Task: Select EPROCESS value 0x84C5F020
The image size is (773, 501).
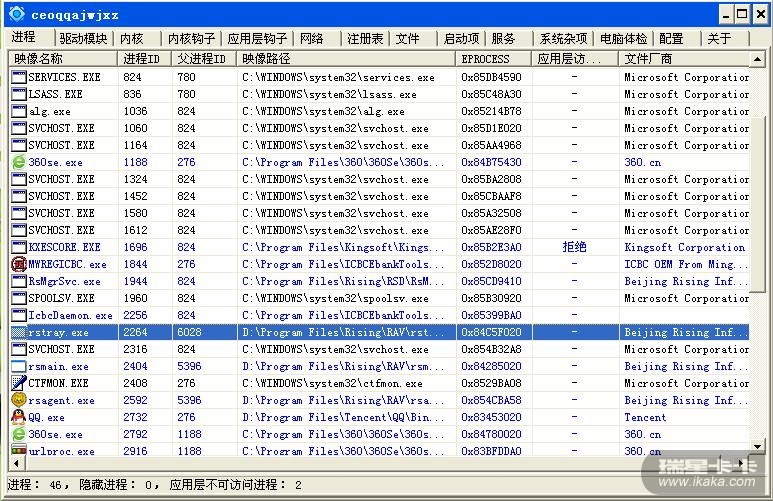Action: click(x=492, y=332)
